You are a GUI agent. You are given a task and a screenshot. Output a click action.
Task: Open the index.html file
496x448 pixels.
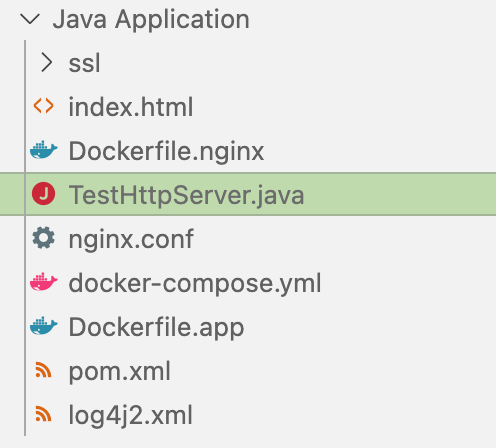(x=131, y=107)
